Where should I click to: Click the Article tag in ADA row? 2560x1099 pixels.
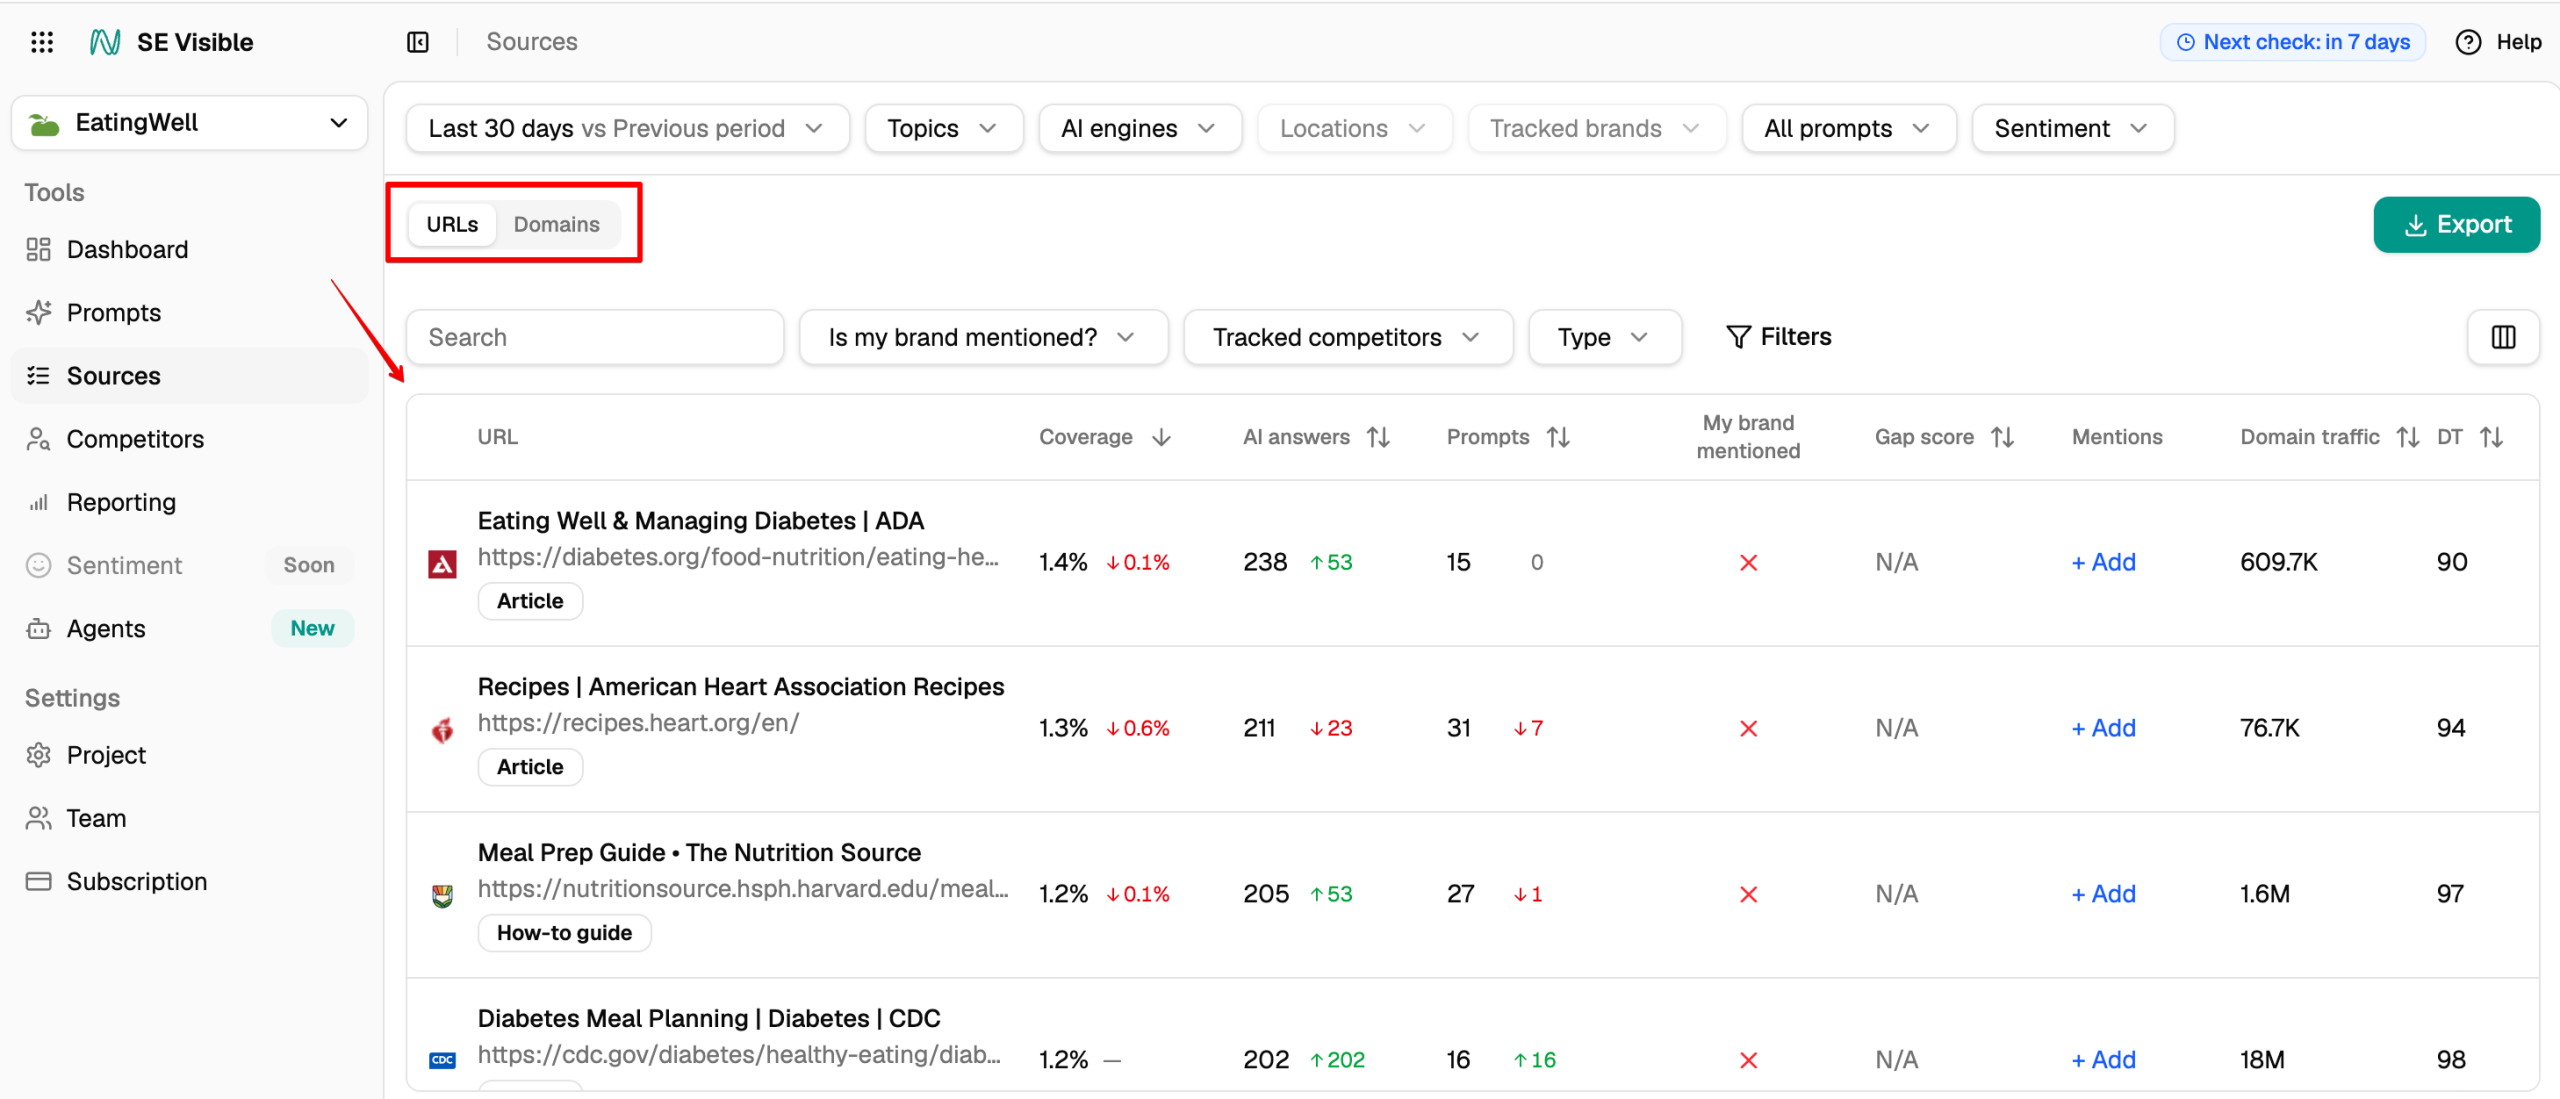[530, 601]
